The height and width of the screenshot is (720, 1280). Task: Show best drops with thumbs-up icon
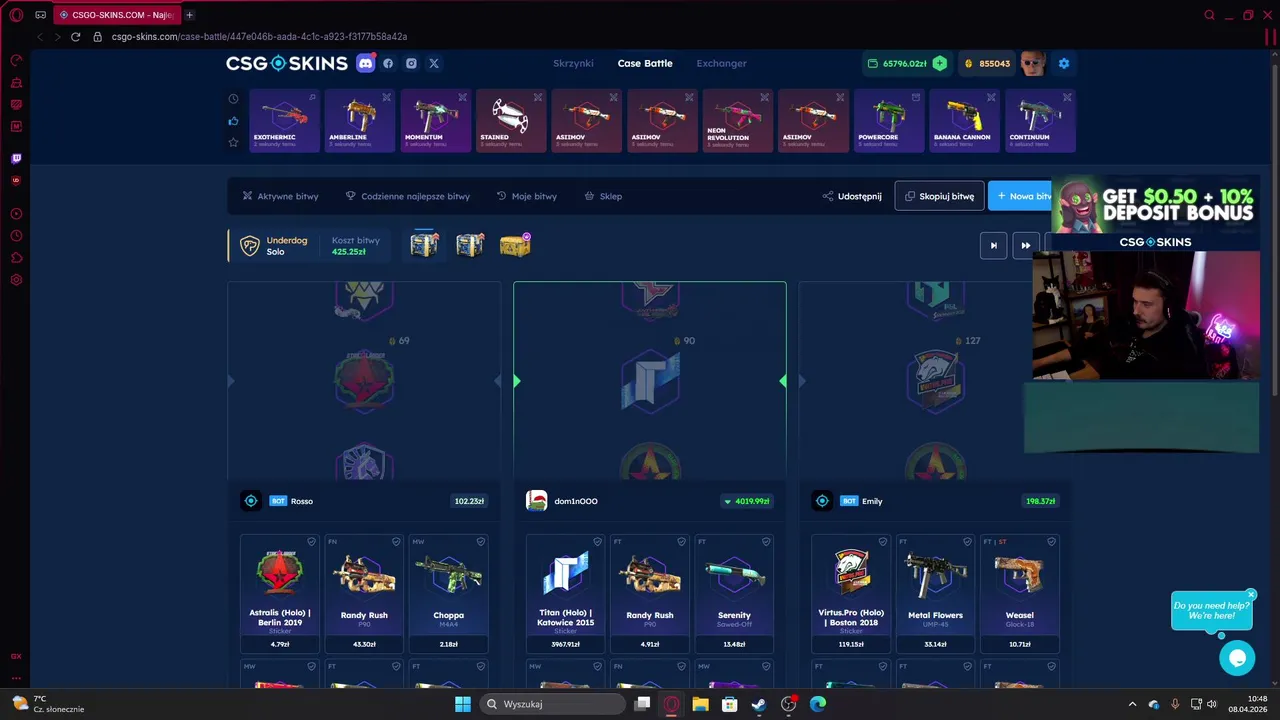tap(233, 121)
